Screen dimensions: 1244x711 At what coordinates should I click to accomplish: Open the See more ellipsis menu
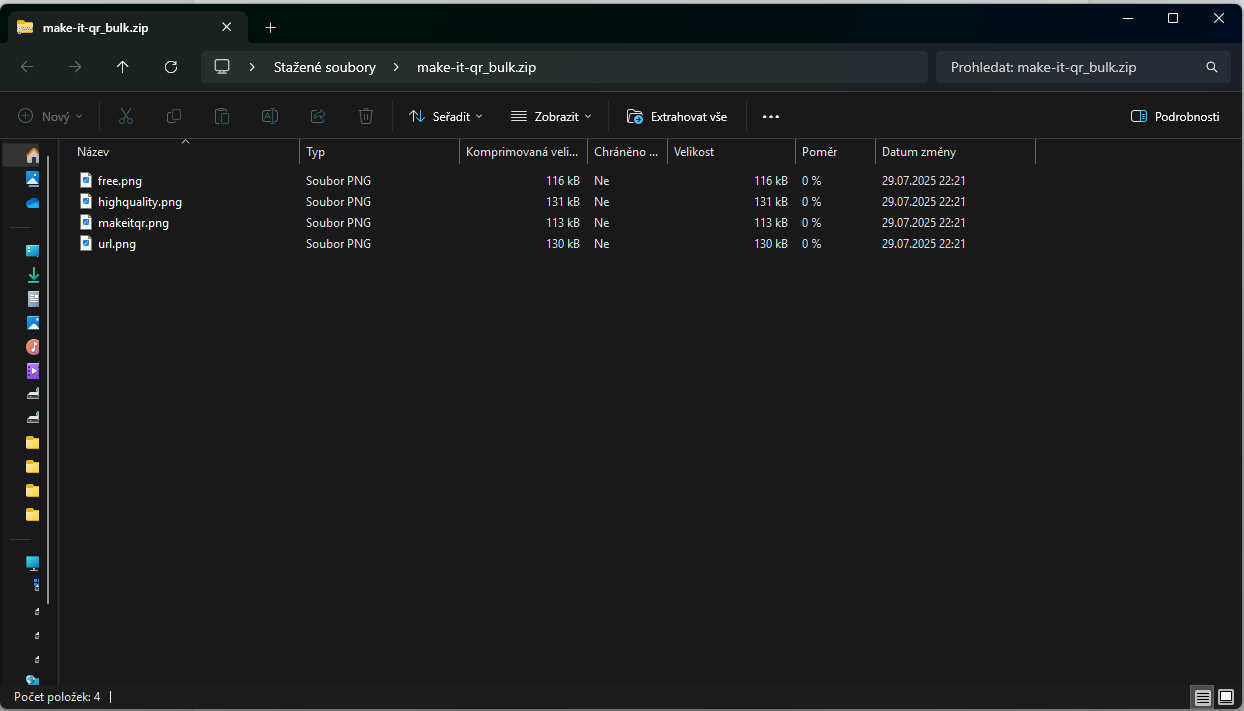[x=770, y=116]
